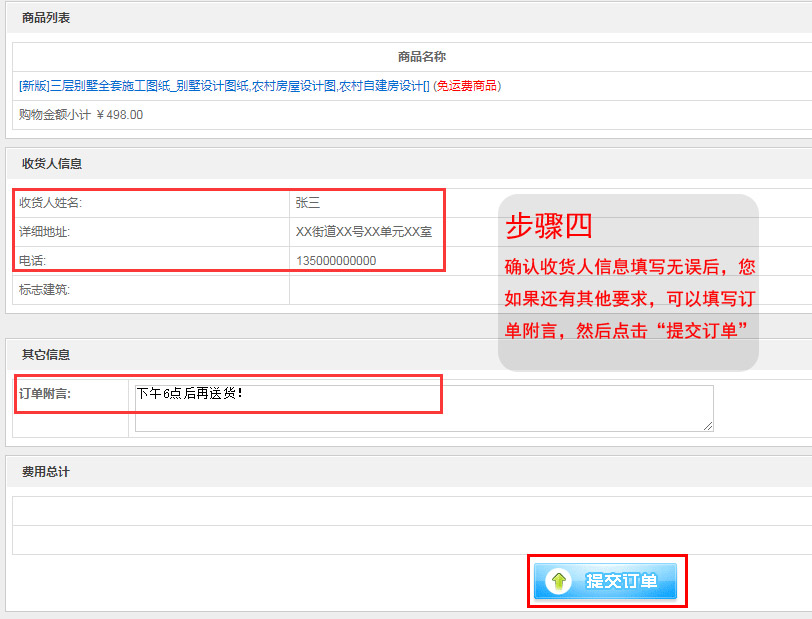Image resolution: width=812 pixels, height=619 pixels.
Task: Click the 收货人信息 section header
Action: click(x=52, y=164)
